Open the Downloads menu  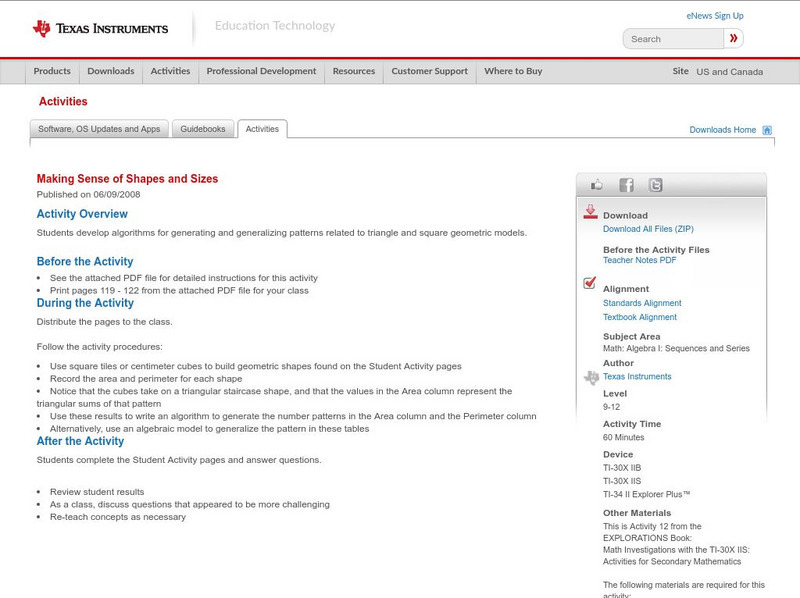[x=111, y=71]
